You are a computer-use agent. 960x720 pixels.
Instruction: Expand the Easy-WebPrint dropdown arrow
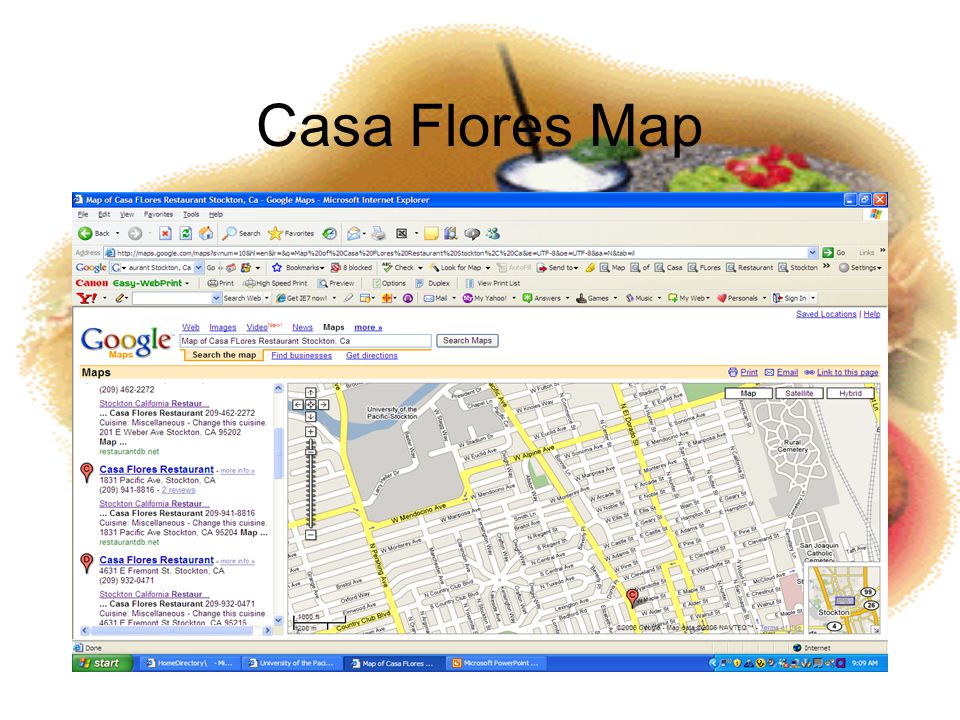[x=187, y=283]
